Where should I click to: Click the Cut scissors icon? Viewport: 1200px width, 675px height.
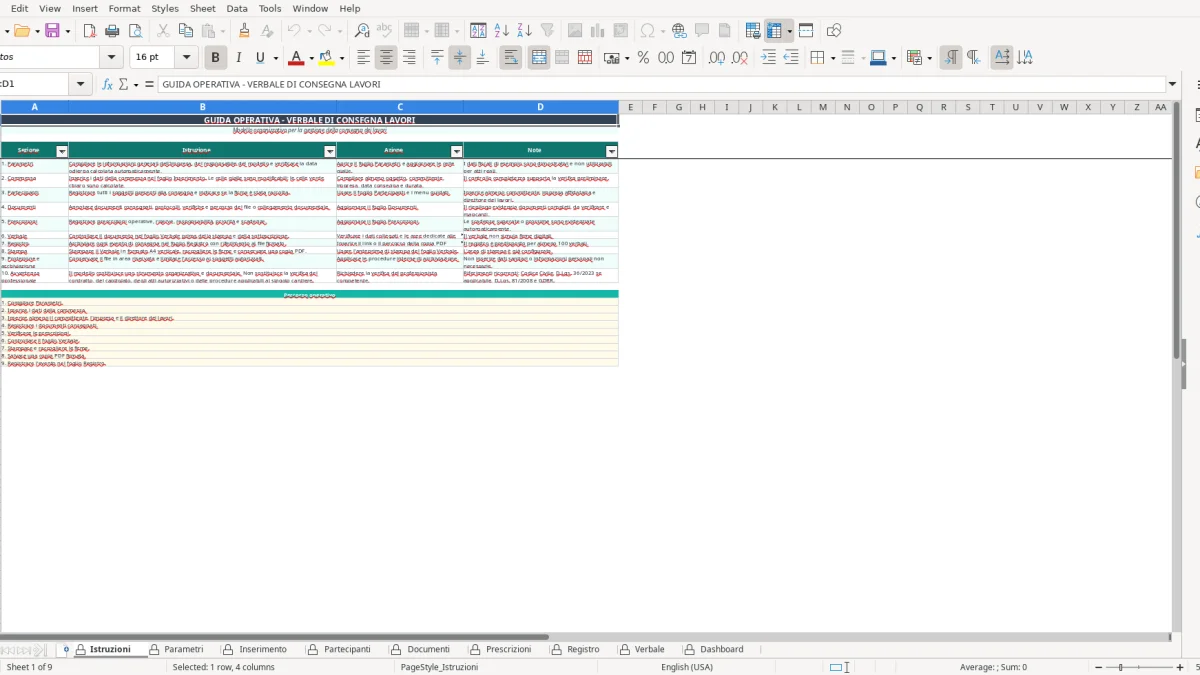pos(163,31)
